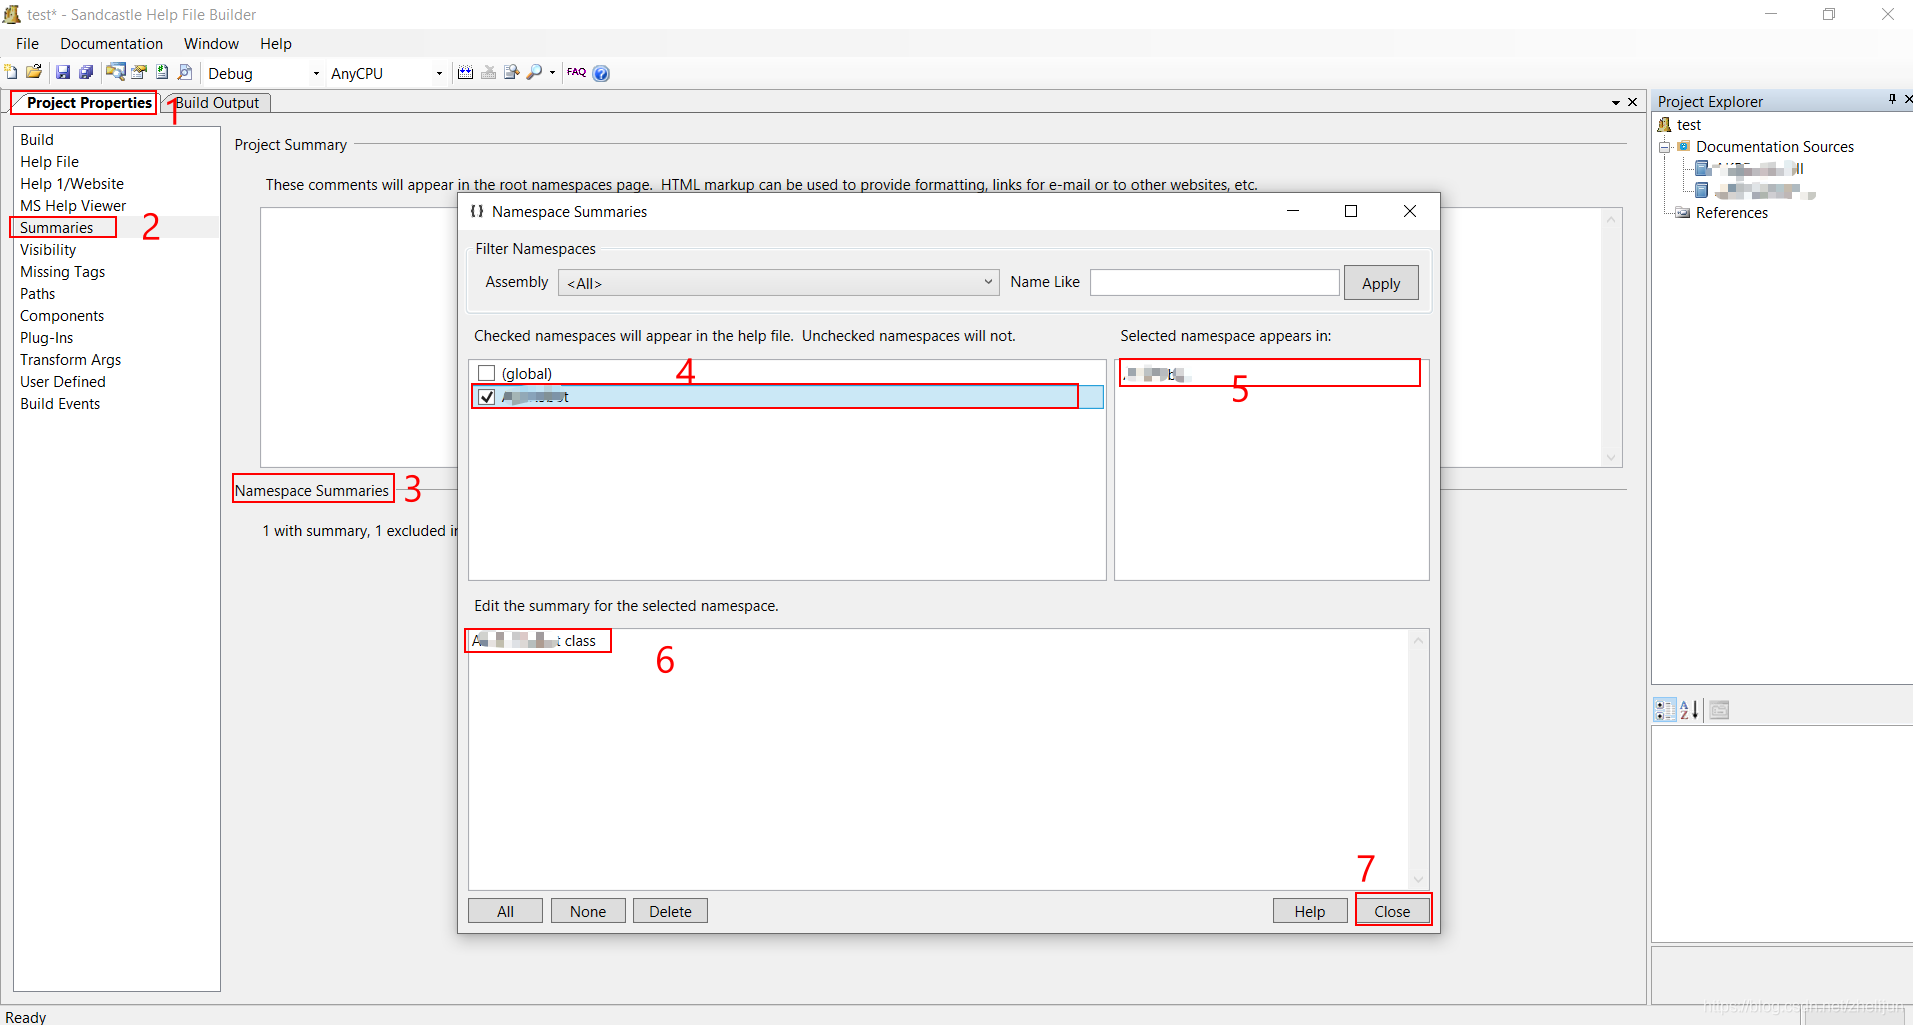Click the Categorized icon in property grid
Image resolution: width=1913 pixels, height=1025 pixels.
1665,710
